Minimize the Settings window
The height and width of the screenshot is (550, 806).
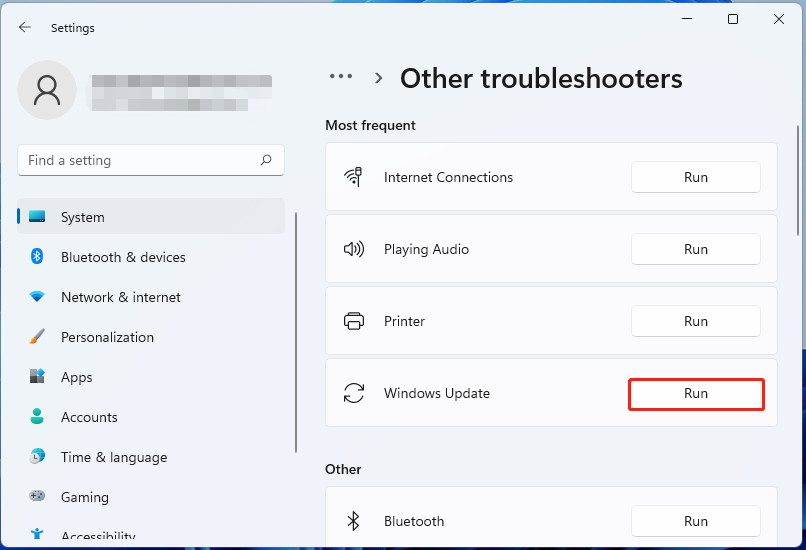(x=687, y=19)
